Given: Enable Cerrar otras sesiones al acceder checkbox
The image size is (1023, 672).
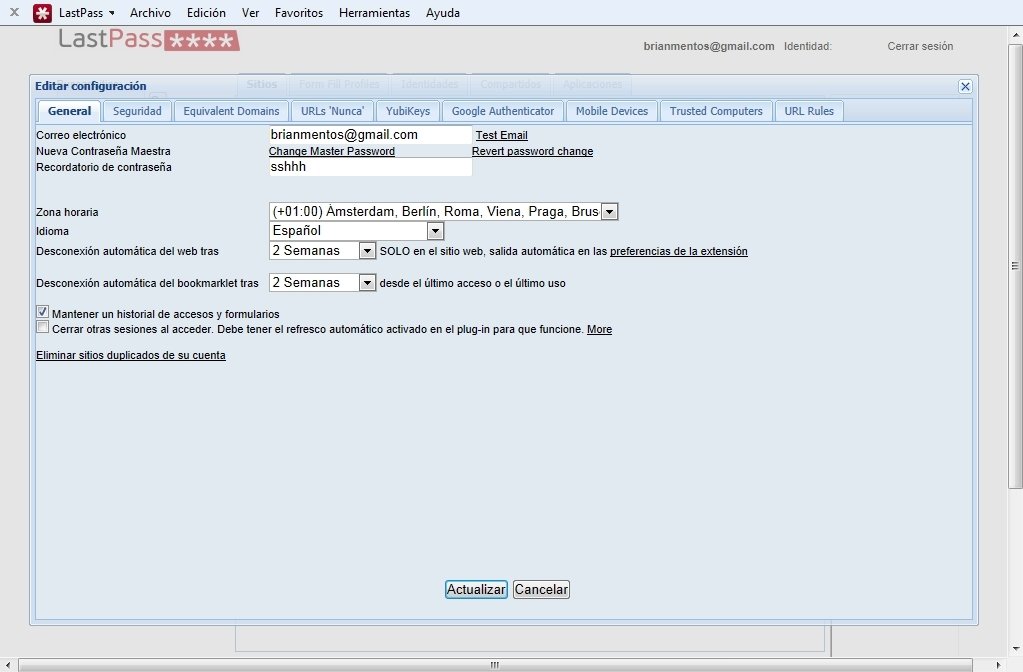Looking at the screenshot, I should [42, 327].
